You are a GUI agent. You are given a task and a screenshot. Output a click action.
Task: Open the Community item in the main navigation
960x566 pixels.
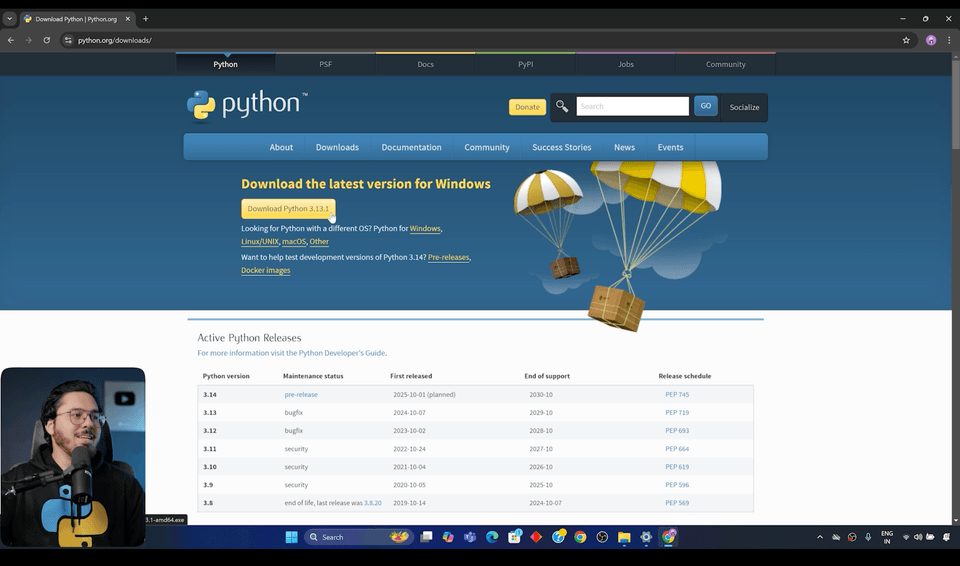click(x=487, y=147)
